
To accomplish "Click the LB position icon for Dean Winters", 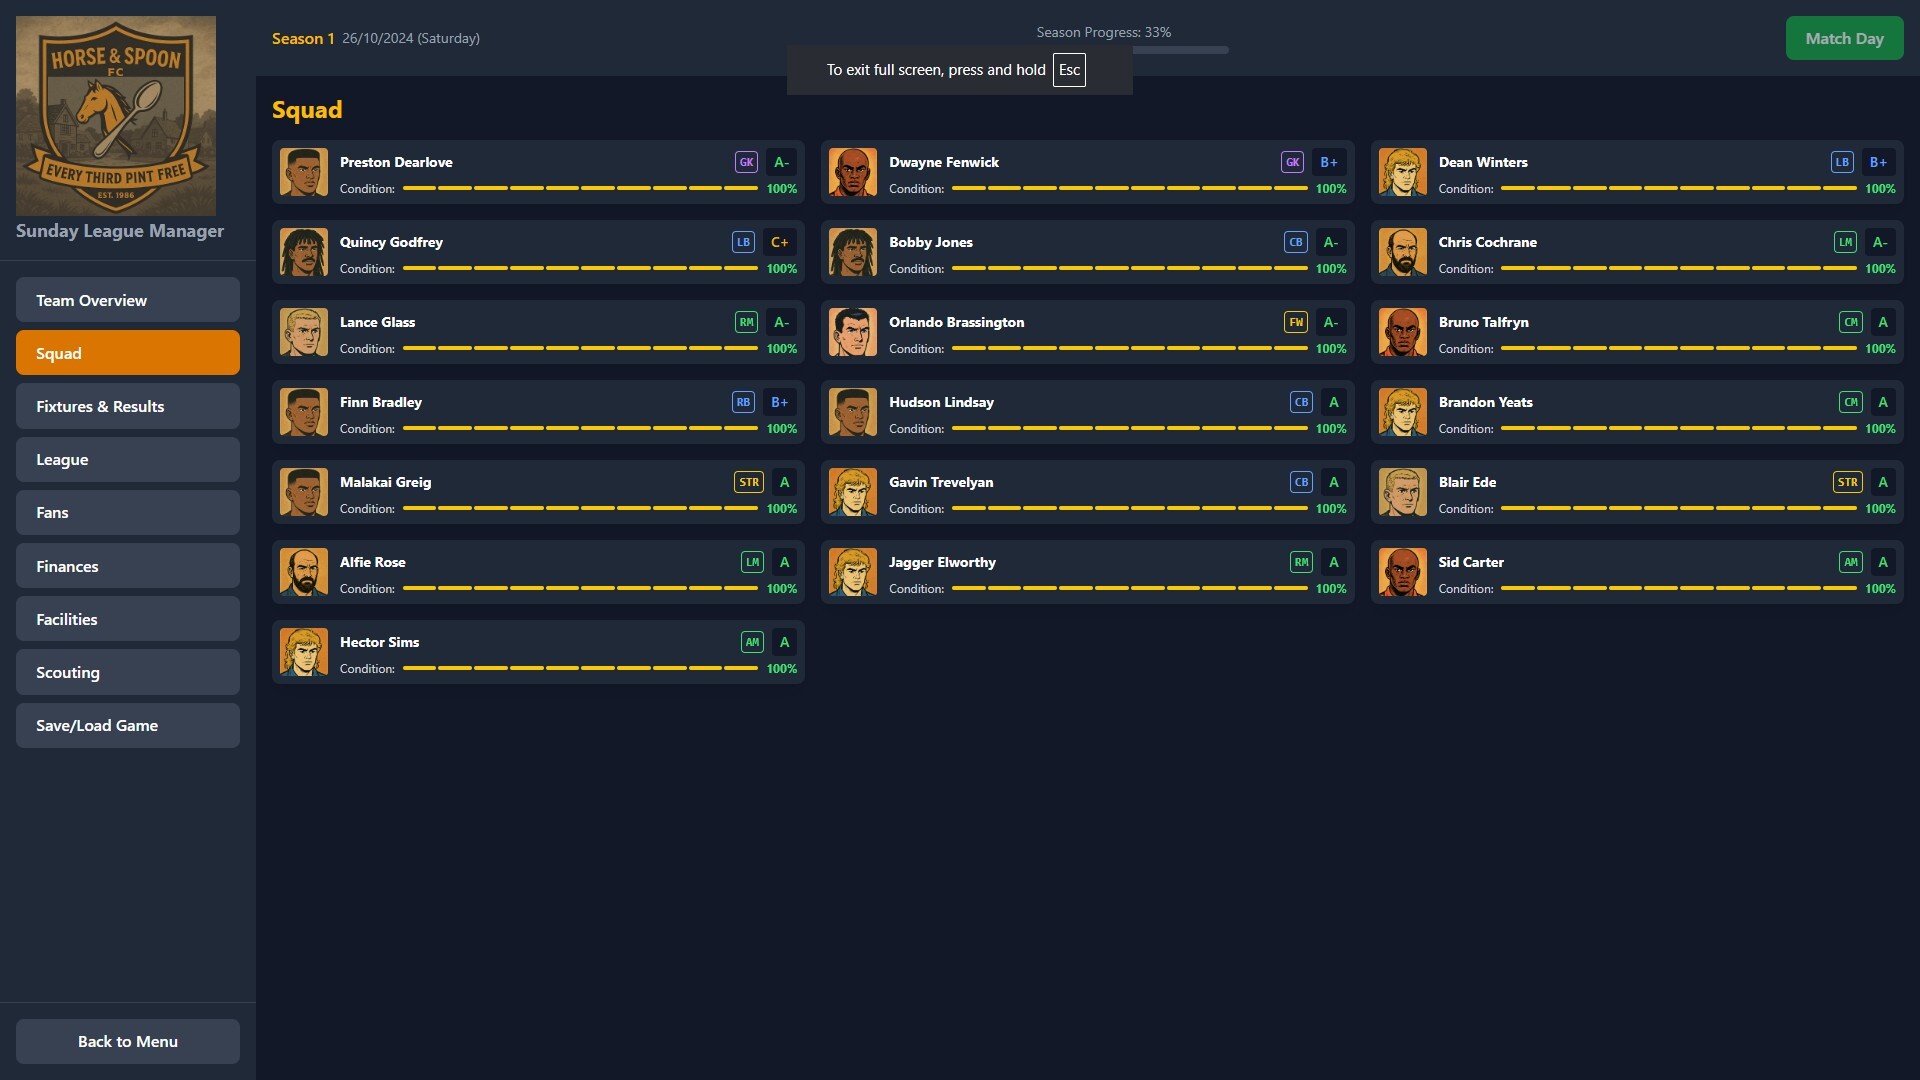I will point(1841,161).
